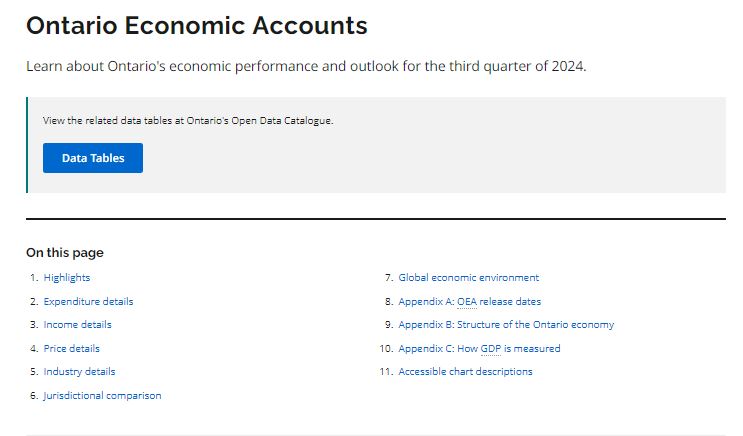Click the Data Tables button
This screenshot has width=743, height=436.
[x=93, y=158]
